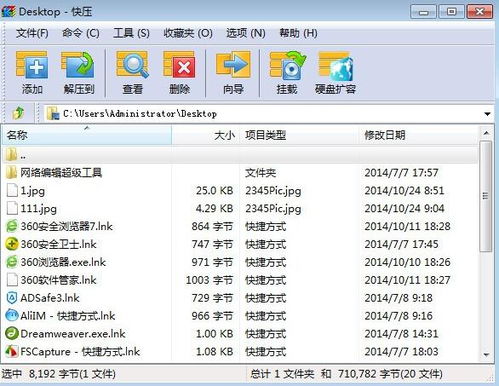Select the 360安全卫士.lnk file name
The width and height of the screenshot is (499, 386).
(58, 244)
